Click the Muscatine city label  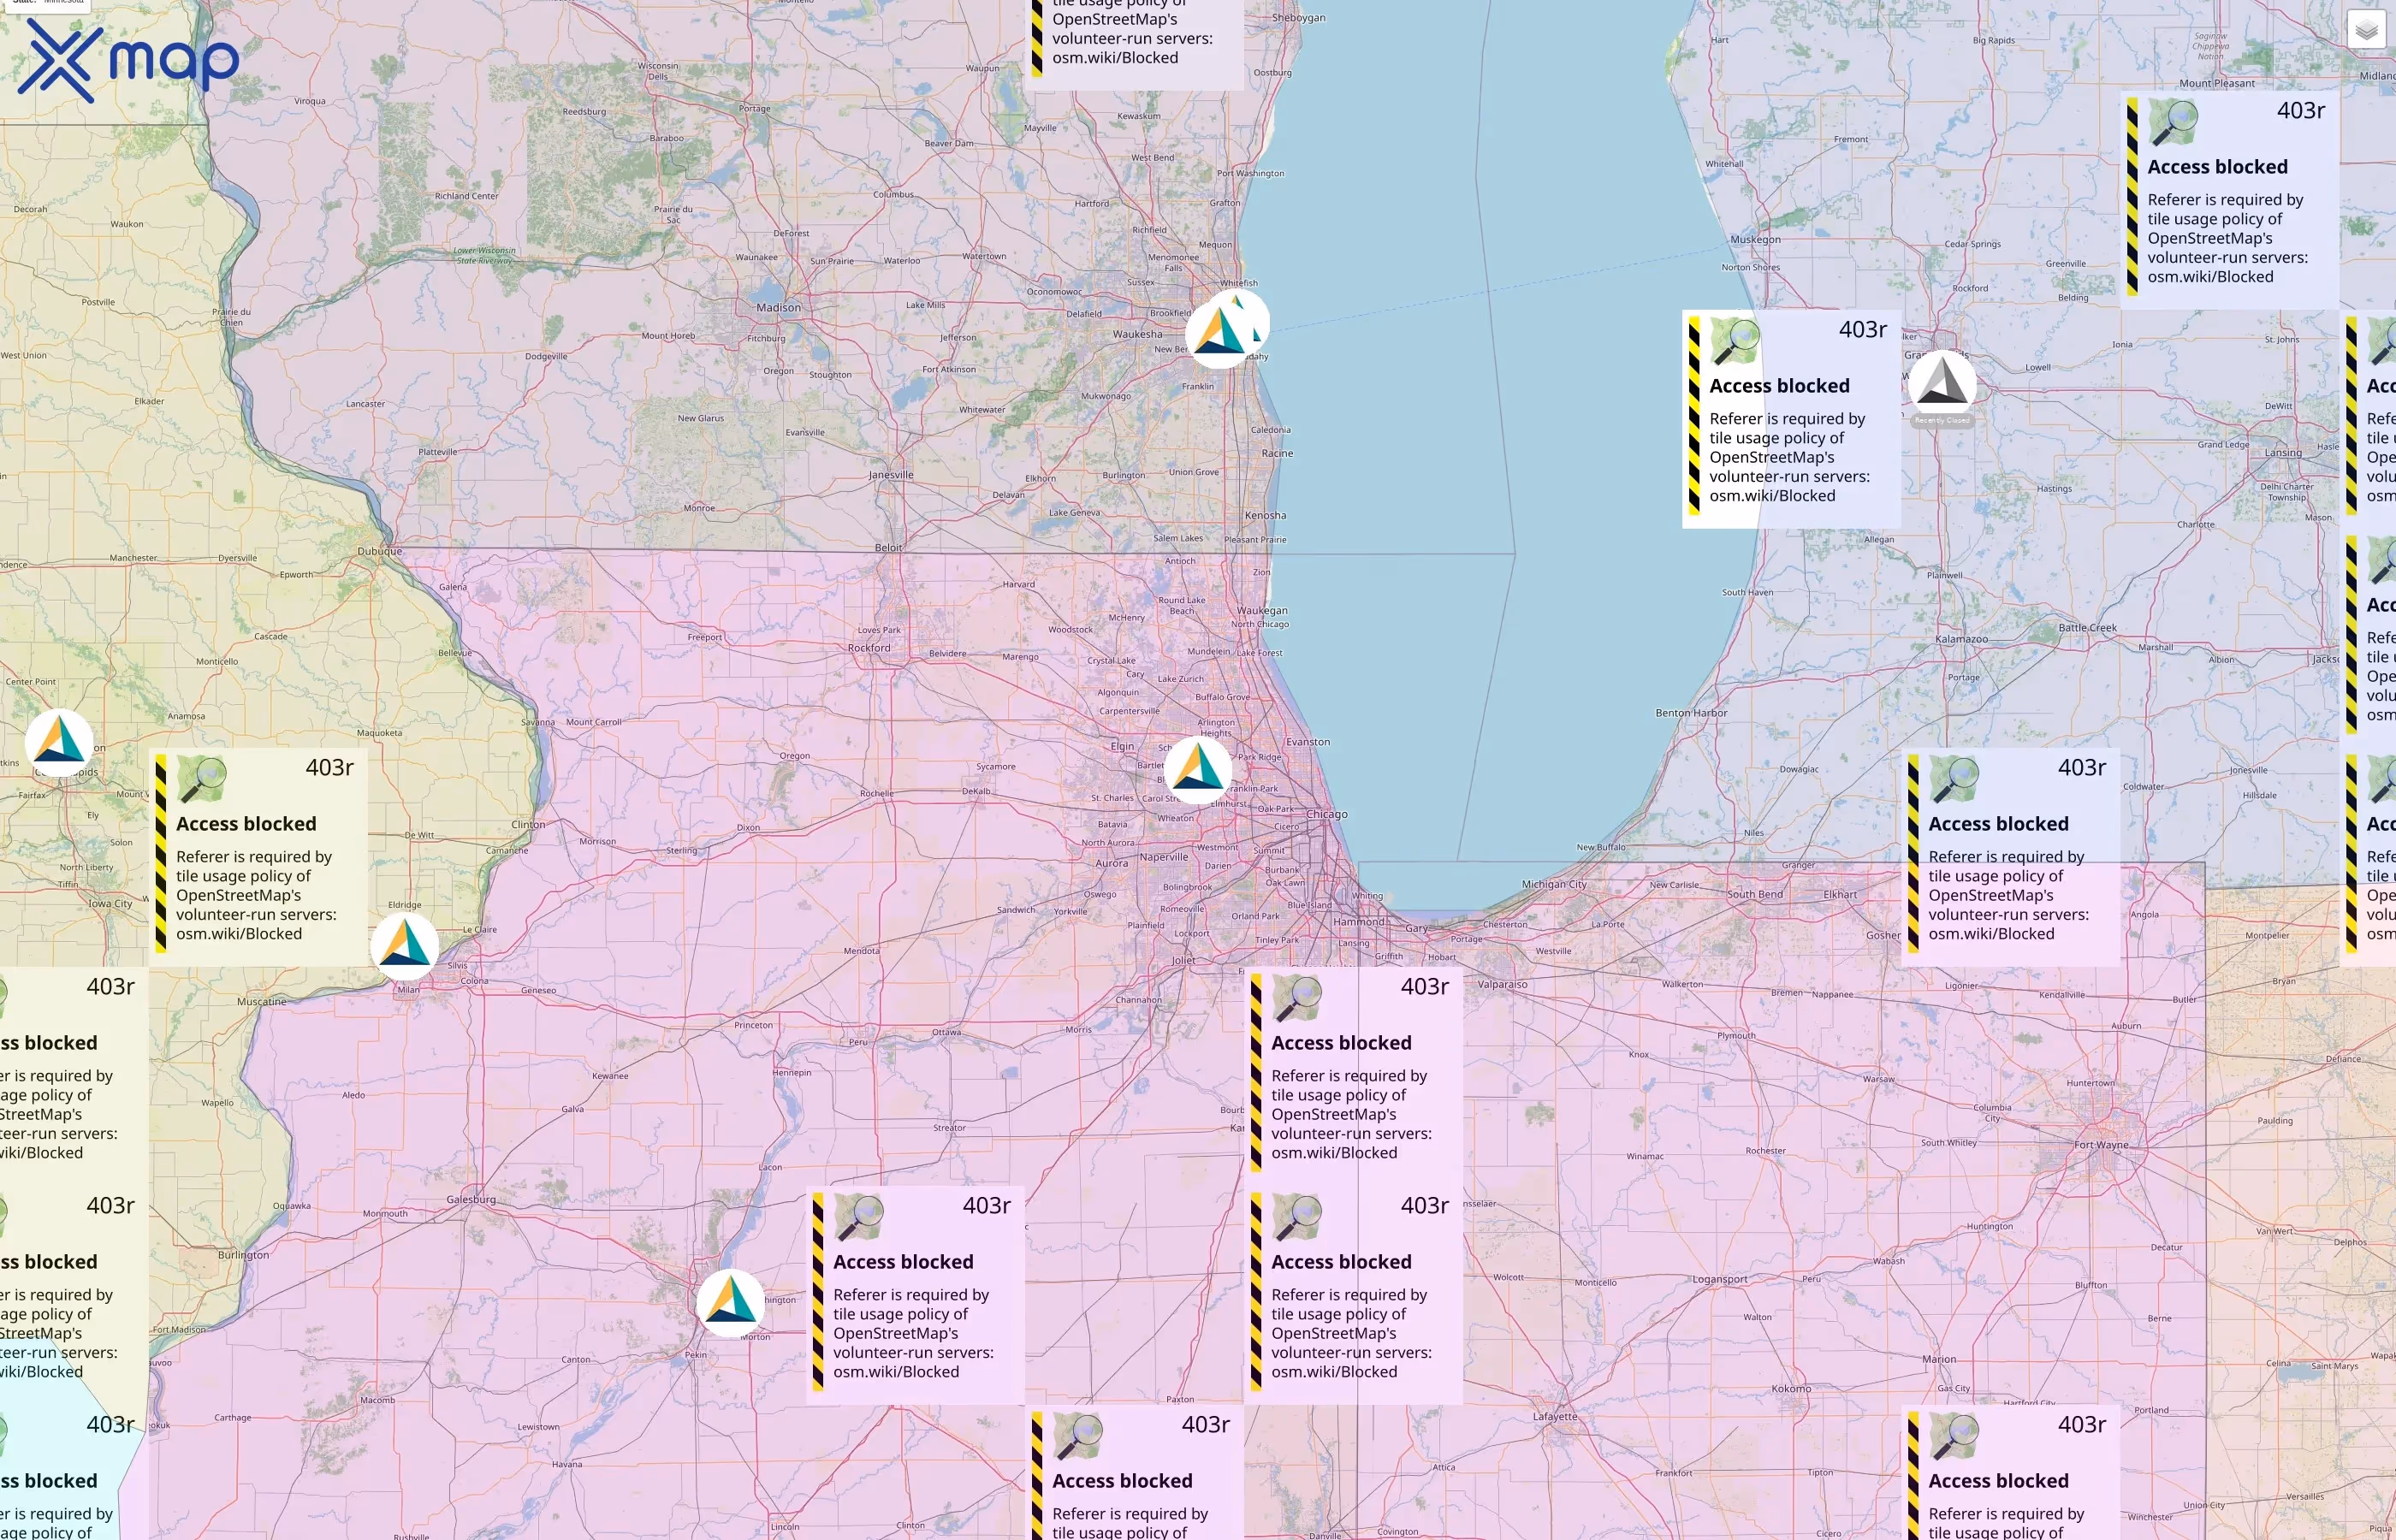tap(261, 1002)
